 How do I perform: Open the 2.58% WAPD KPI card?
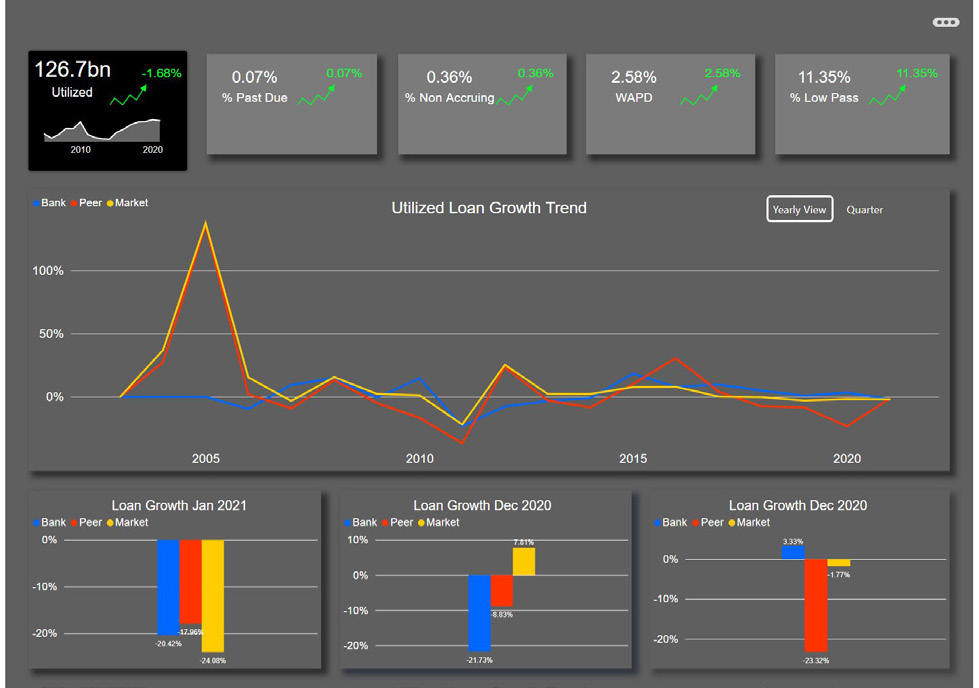(x=669, y=104)
